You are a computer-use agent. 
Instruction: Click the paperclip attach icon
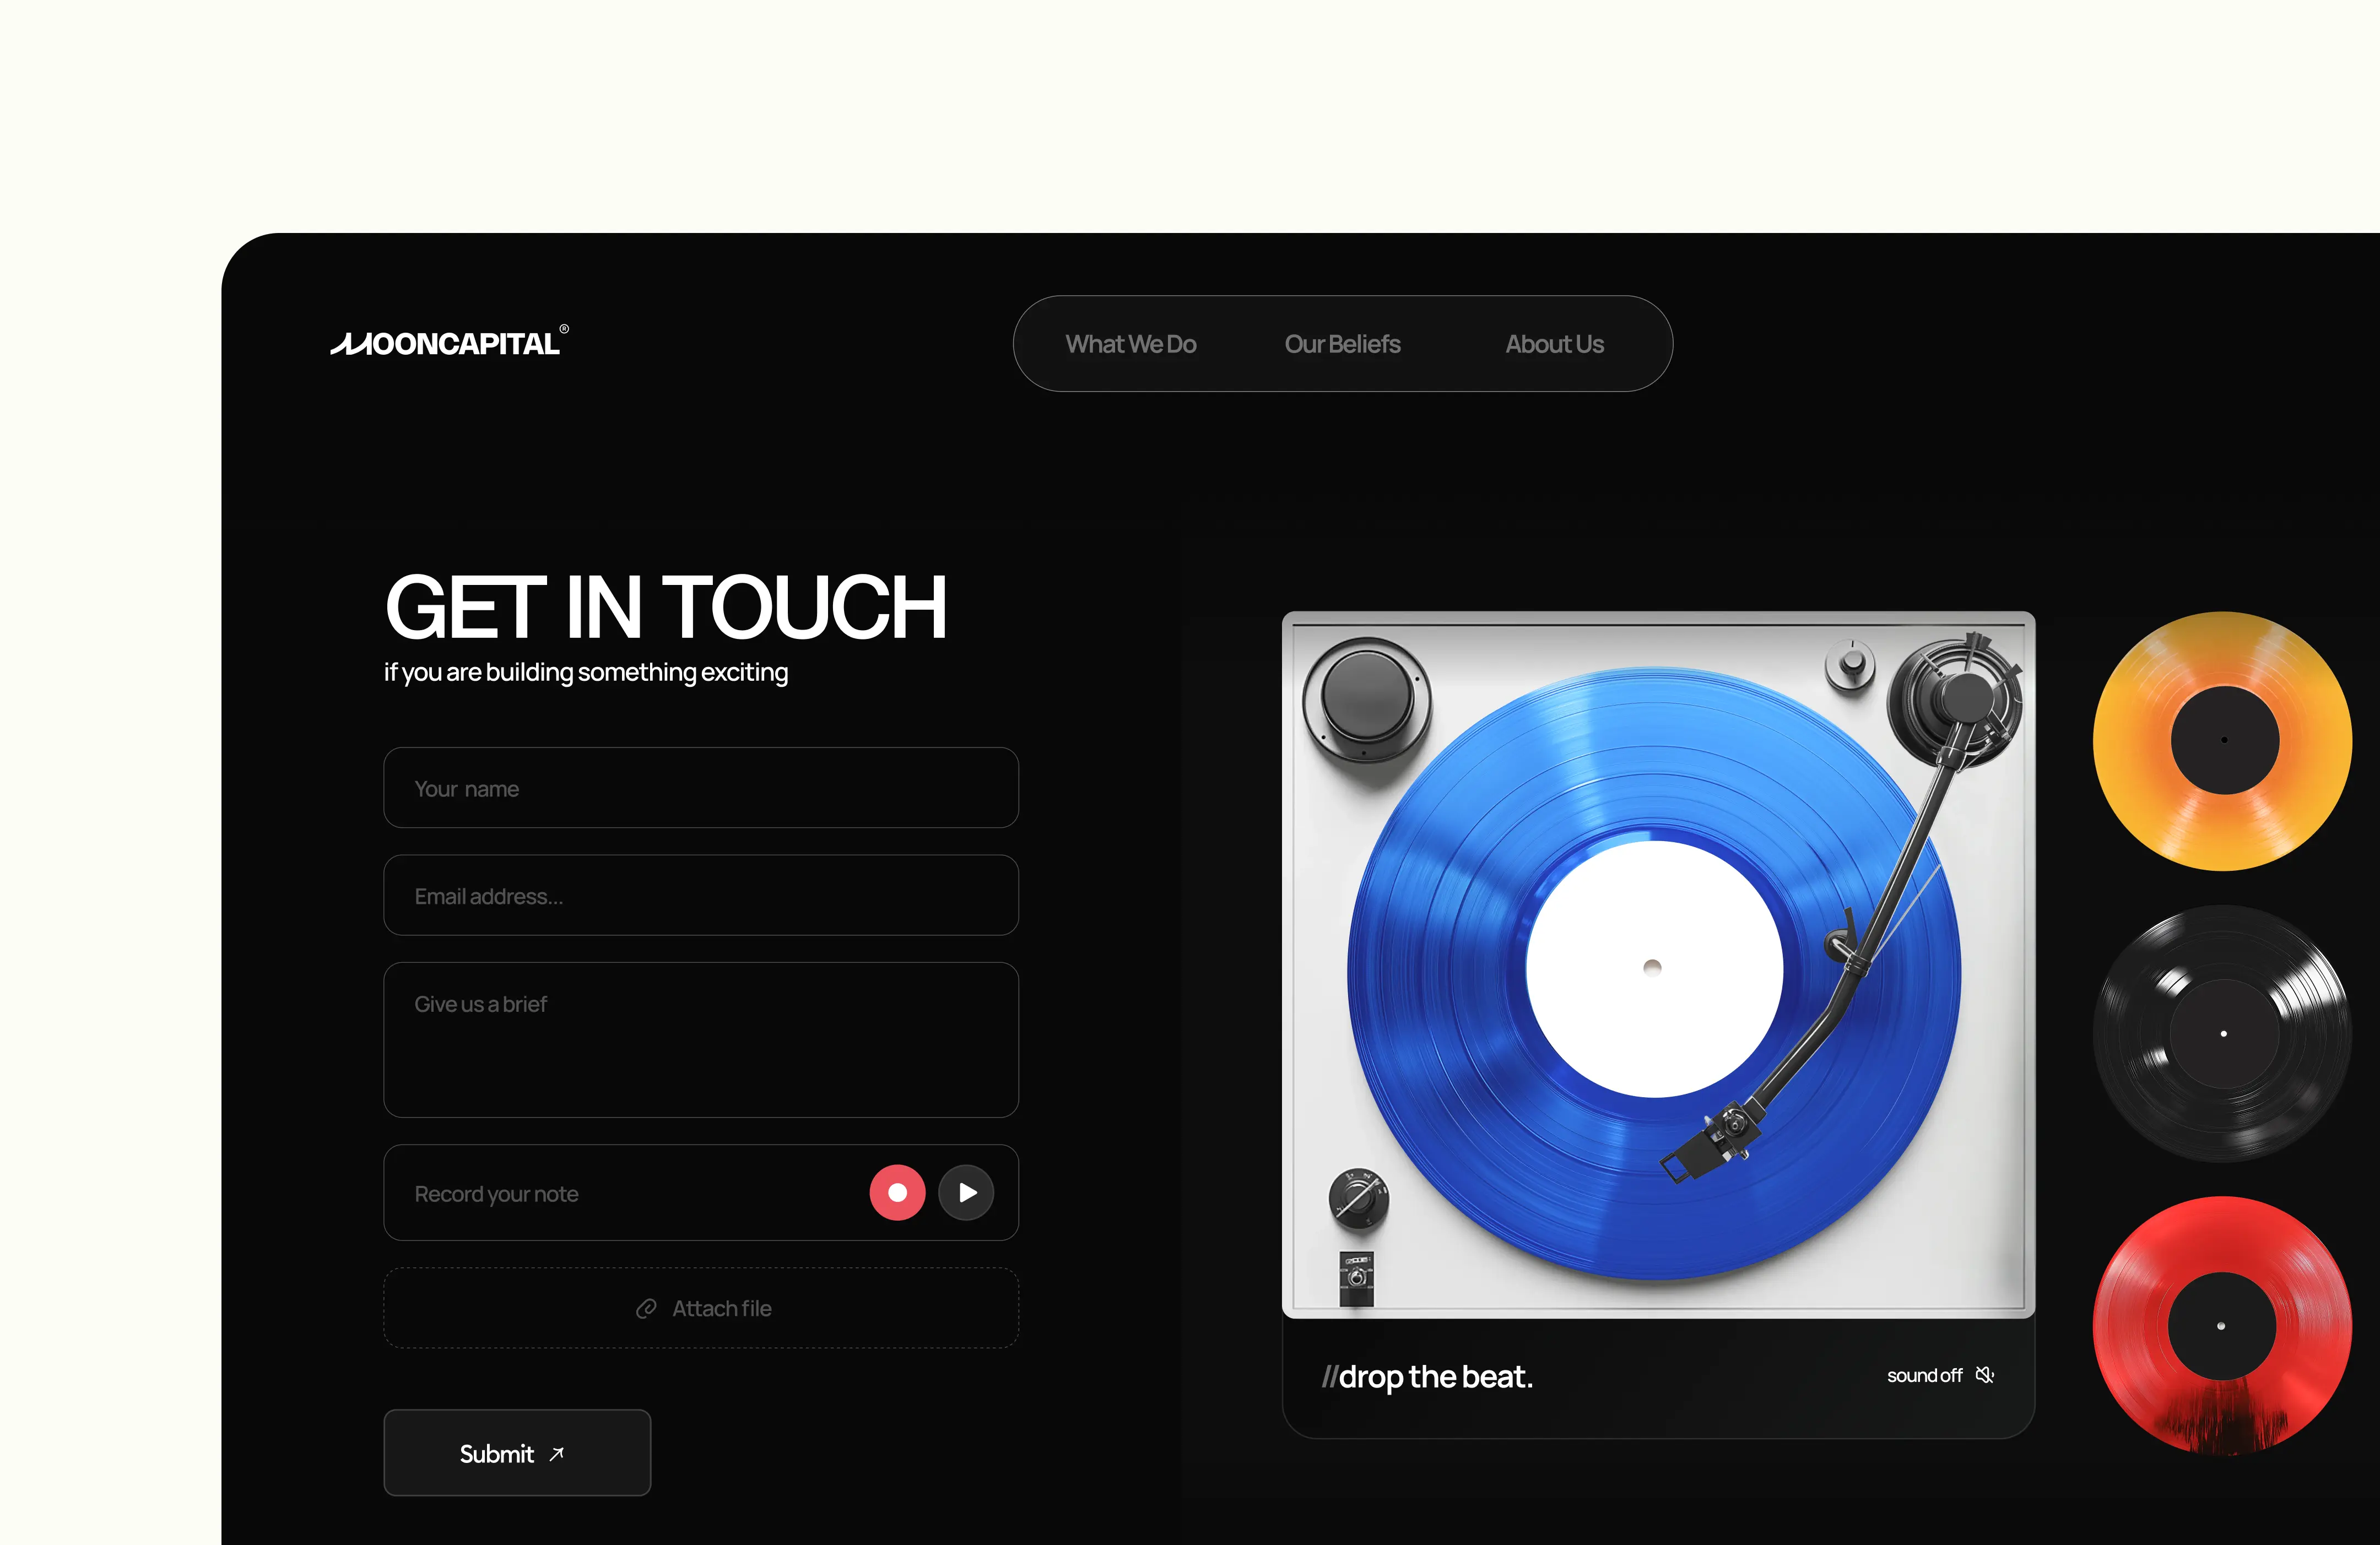(x=646, y=1308)
